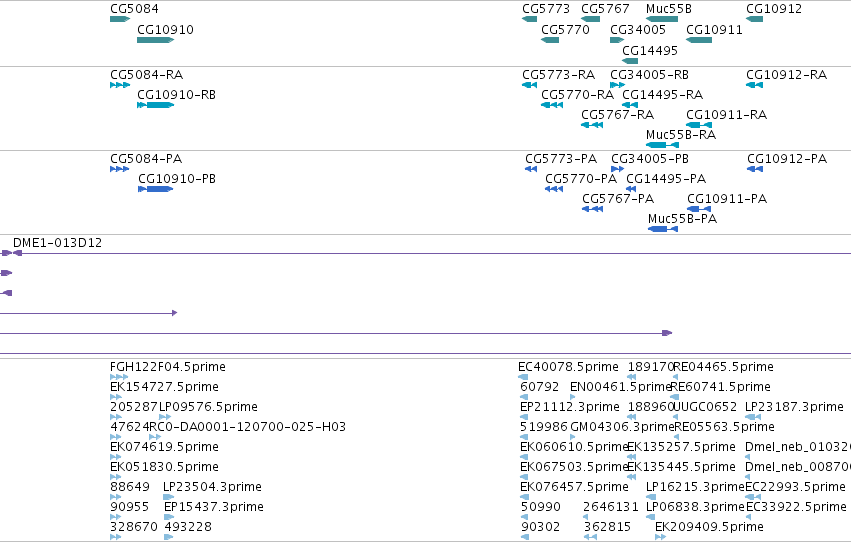
Task: Click the CG10912-PA protein label
Action: click(787, 159)
